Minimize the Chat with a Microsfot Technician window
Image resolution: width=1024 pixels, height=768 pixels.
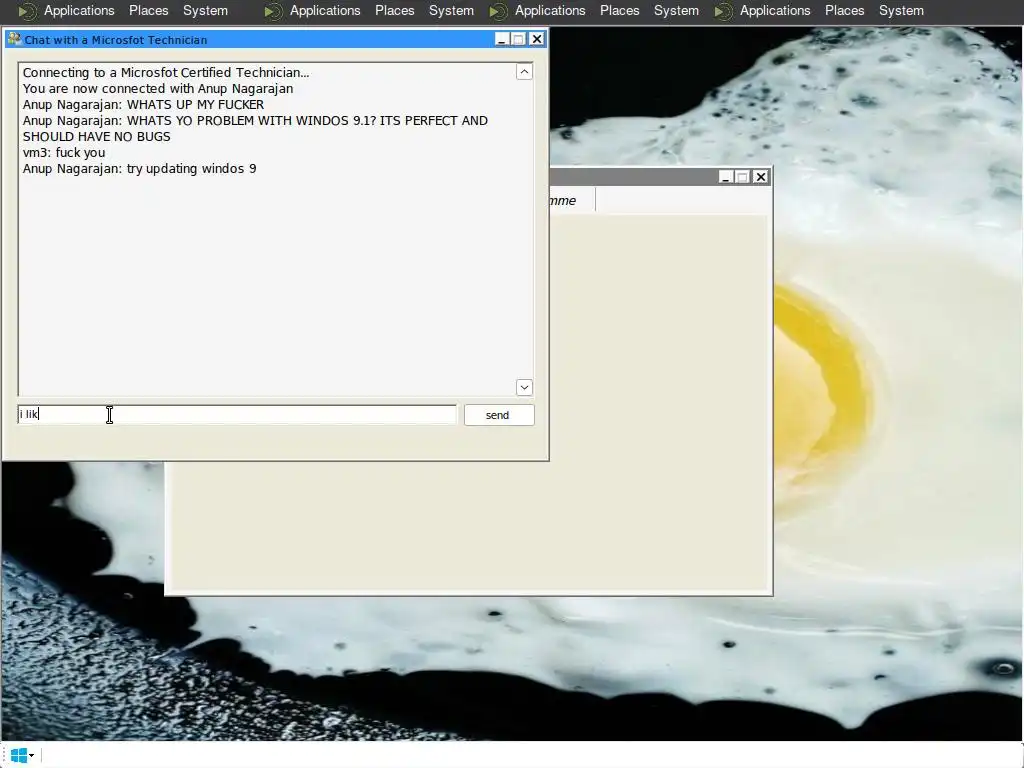pyautogui.click(x=502, y=39)
